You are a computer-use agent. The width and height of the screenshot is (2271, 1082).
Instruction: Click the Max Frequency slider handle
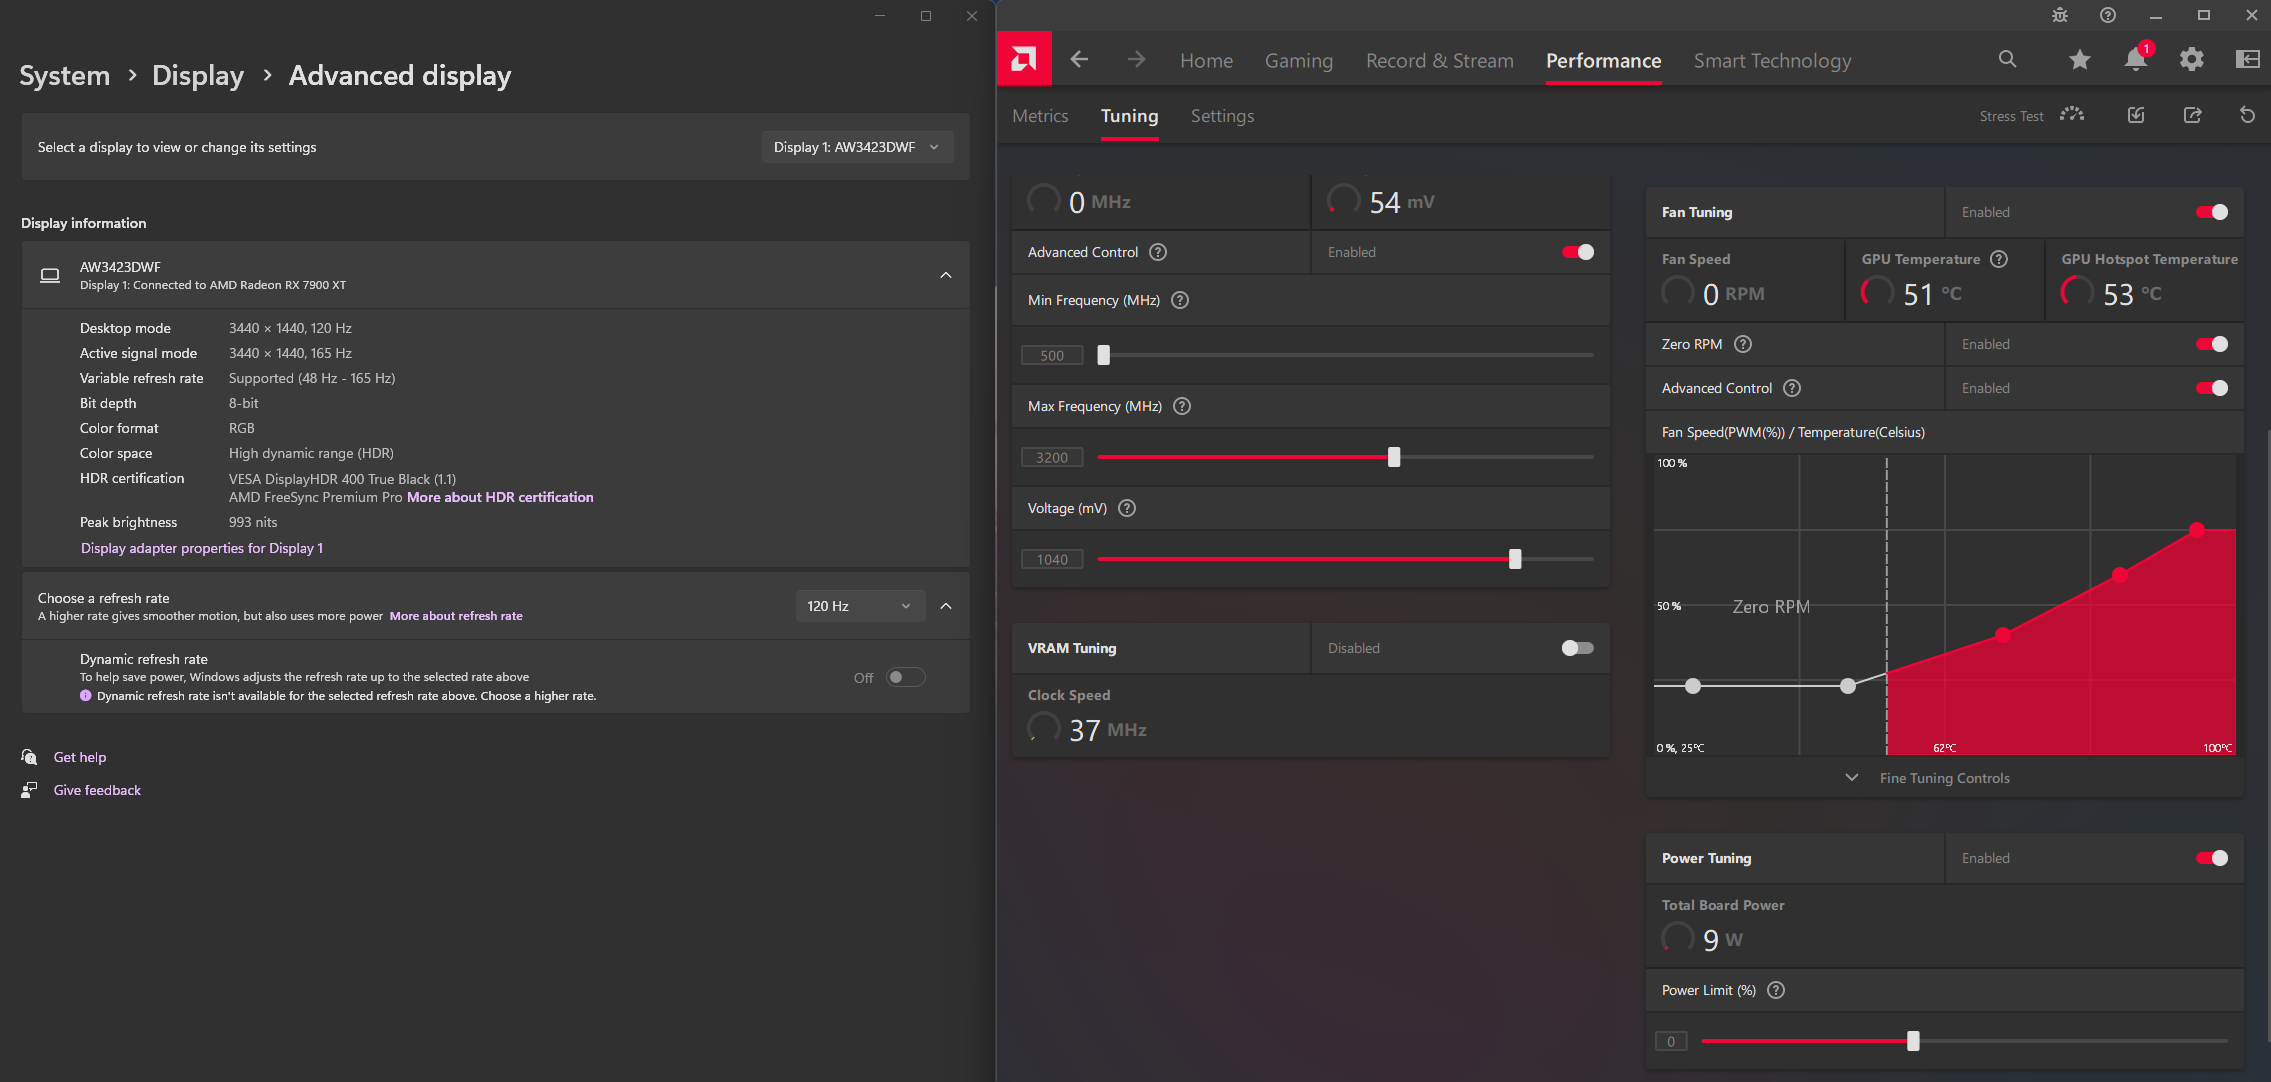[1394, 457]
